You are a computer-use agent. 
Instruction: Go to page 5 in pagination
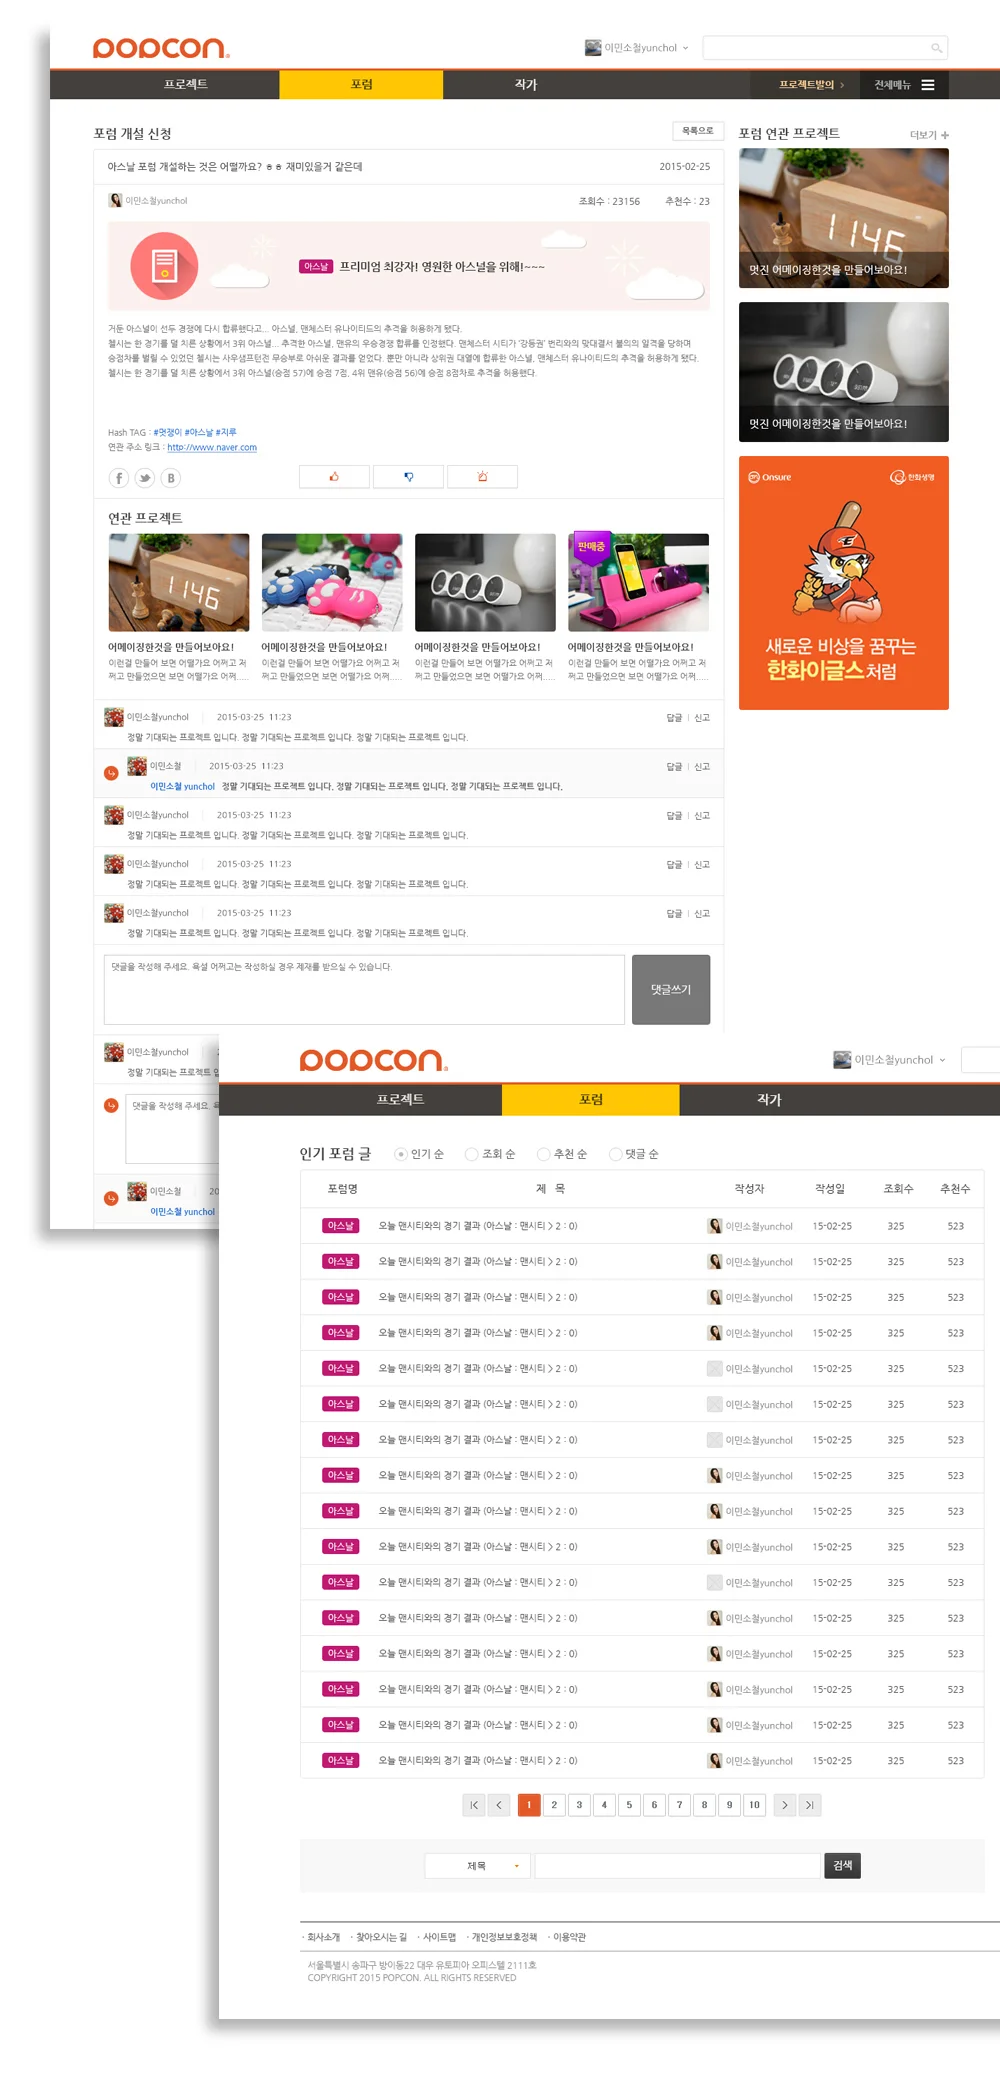click(x=629, y=1805)
